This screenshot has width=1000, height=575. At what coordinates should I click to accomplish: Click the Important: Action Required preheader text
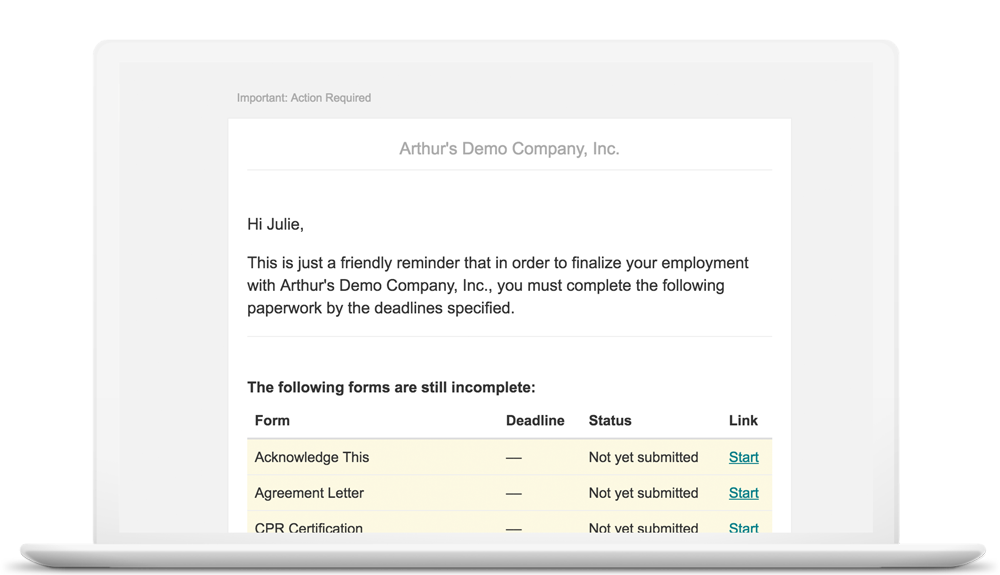point(304,98)
